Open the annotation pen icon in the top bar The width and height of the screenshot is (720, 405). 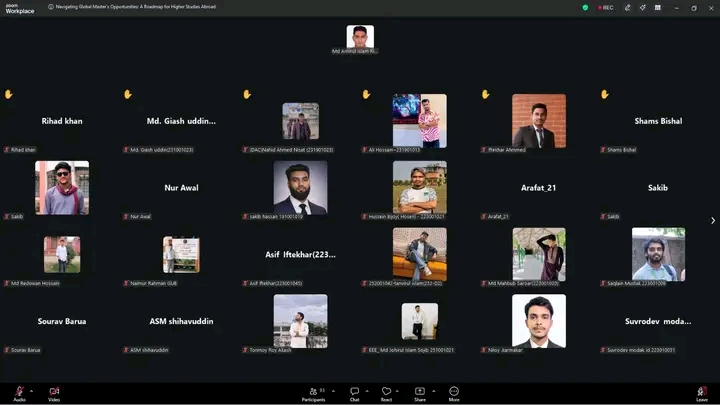tap(628, 7)
